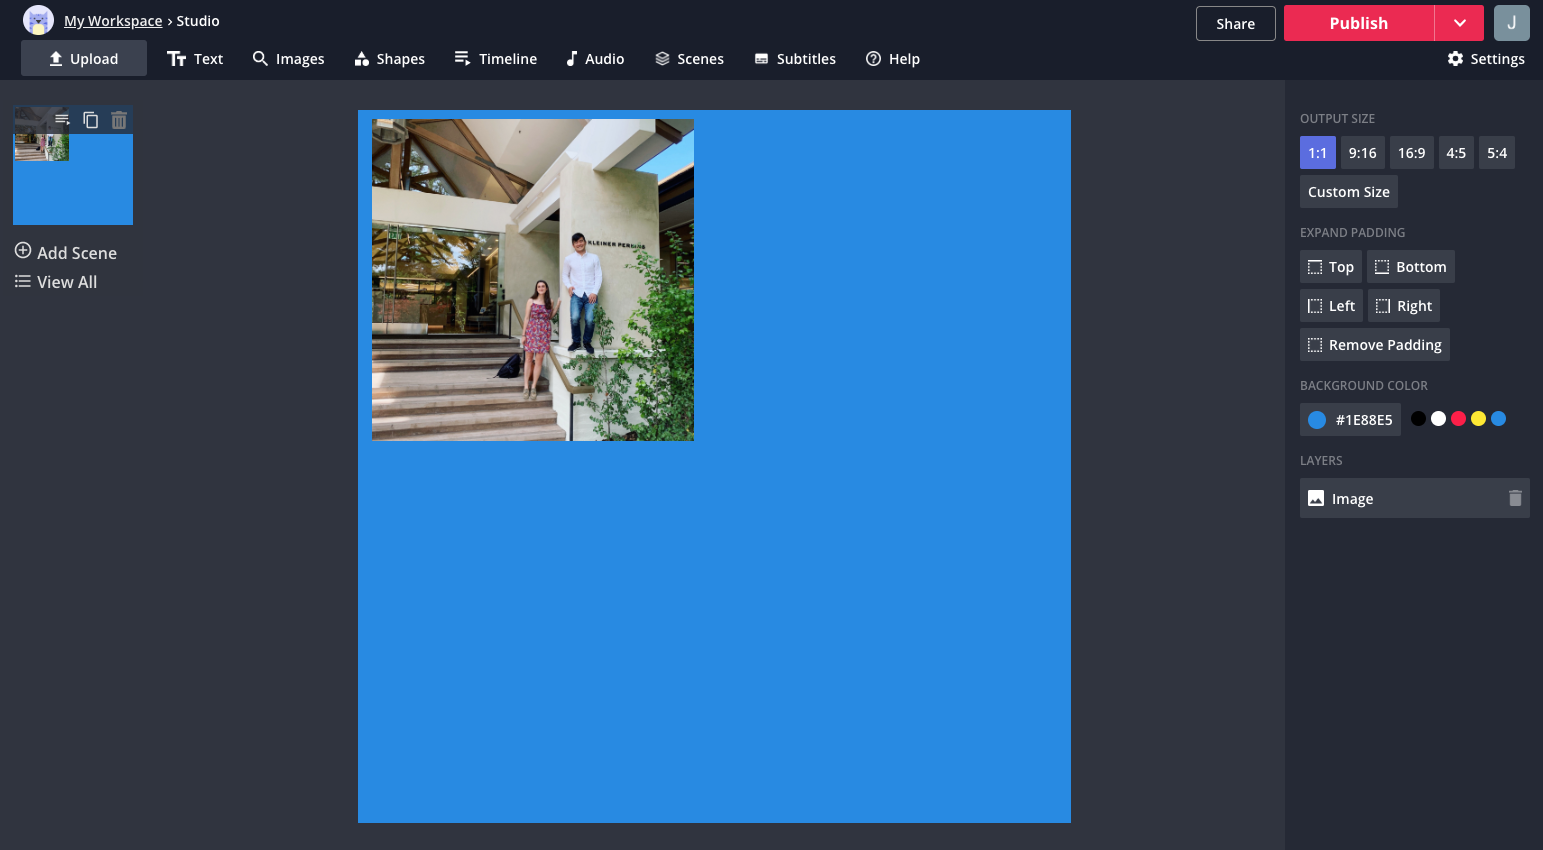Open scene options menu icon on thumbnail
Screen dimensions: 1543x850
(x=62, y=120)
